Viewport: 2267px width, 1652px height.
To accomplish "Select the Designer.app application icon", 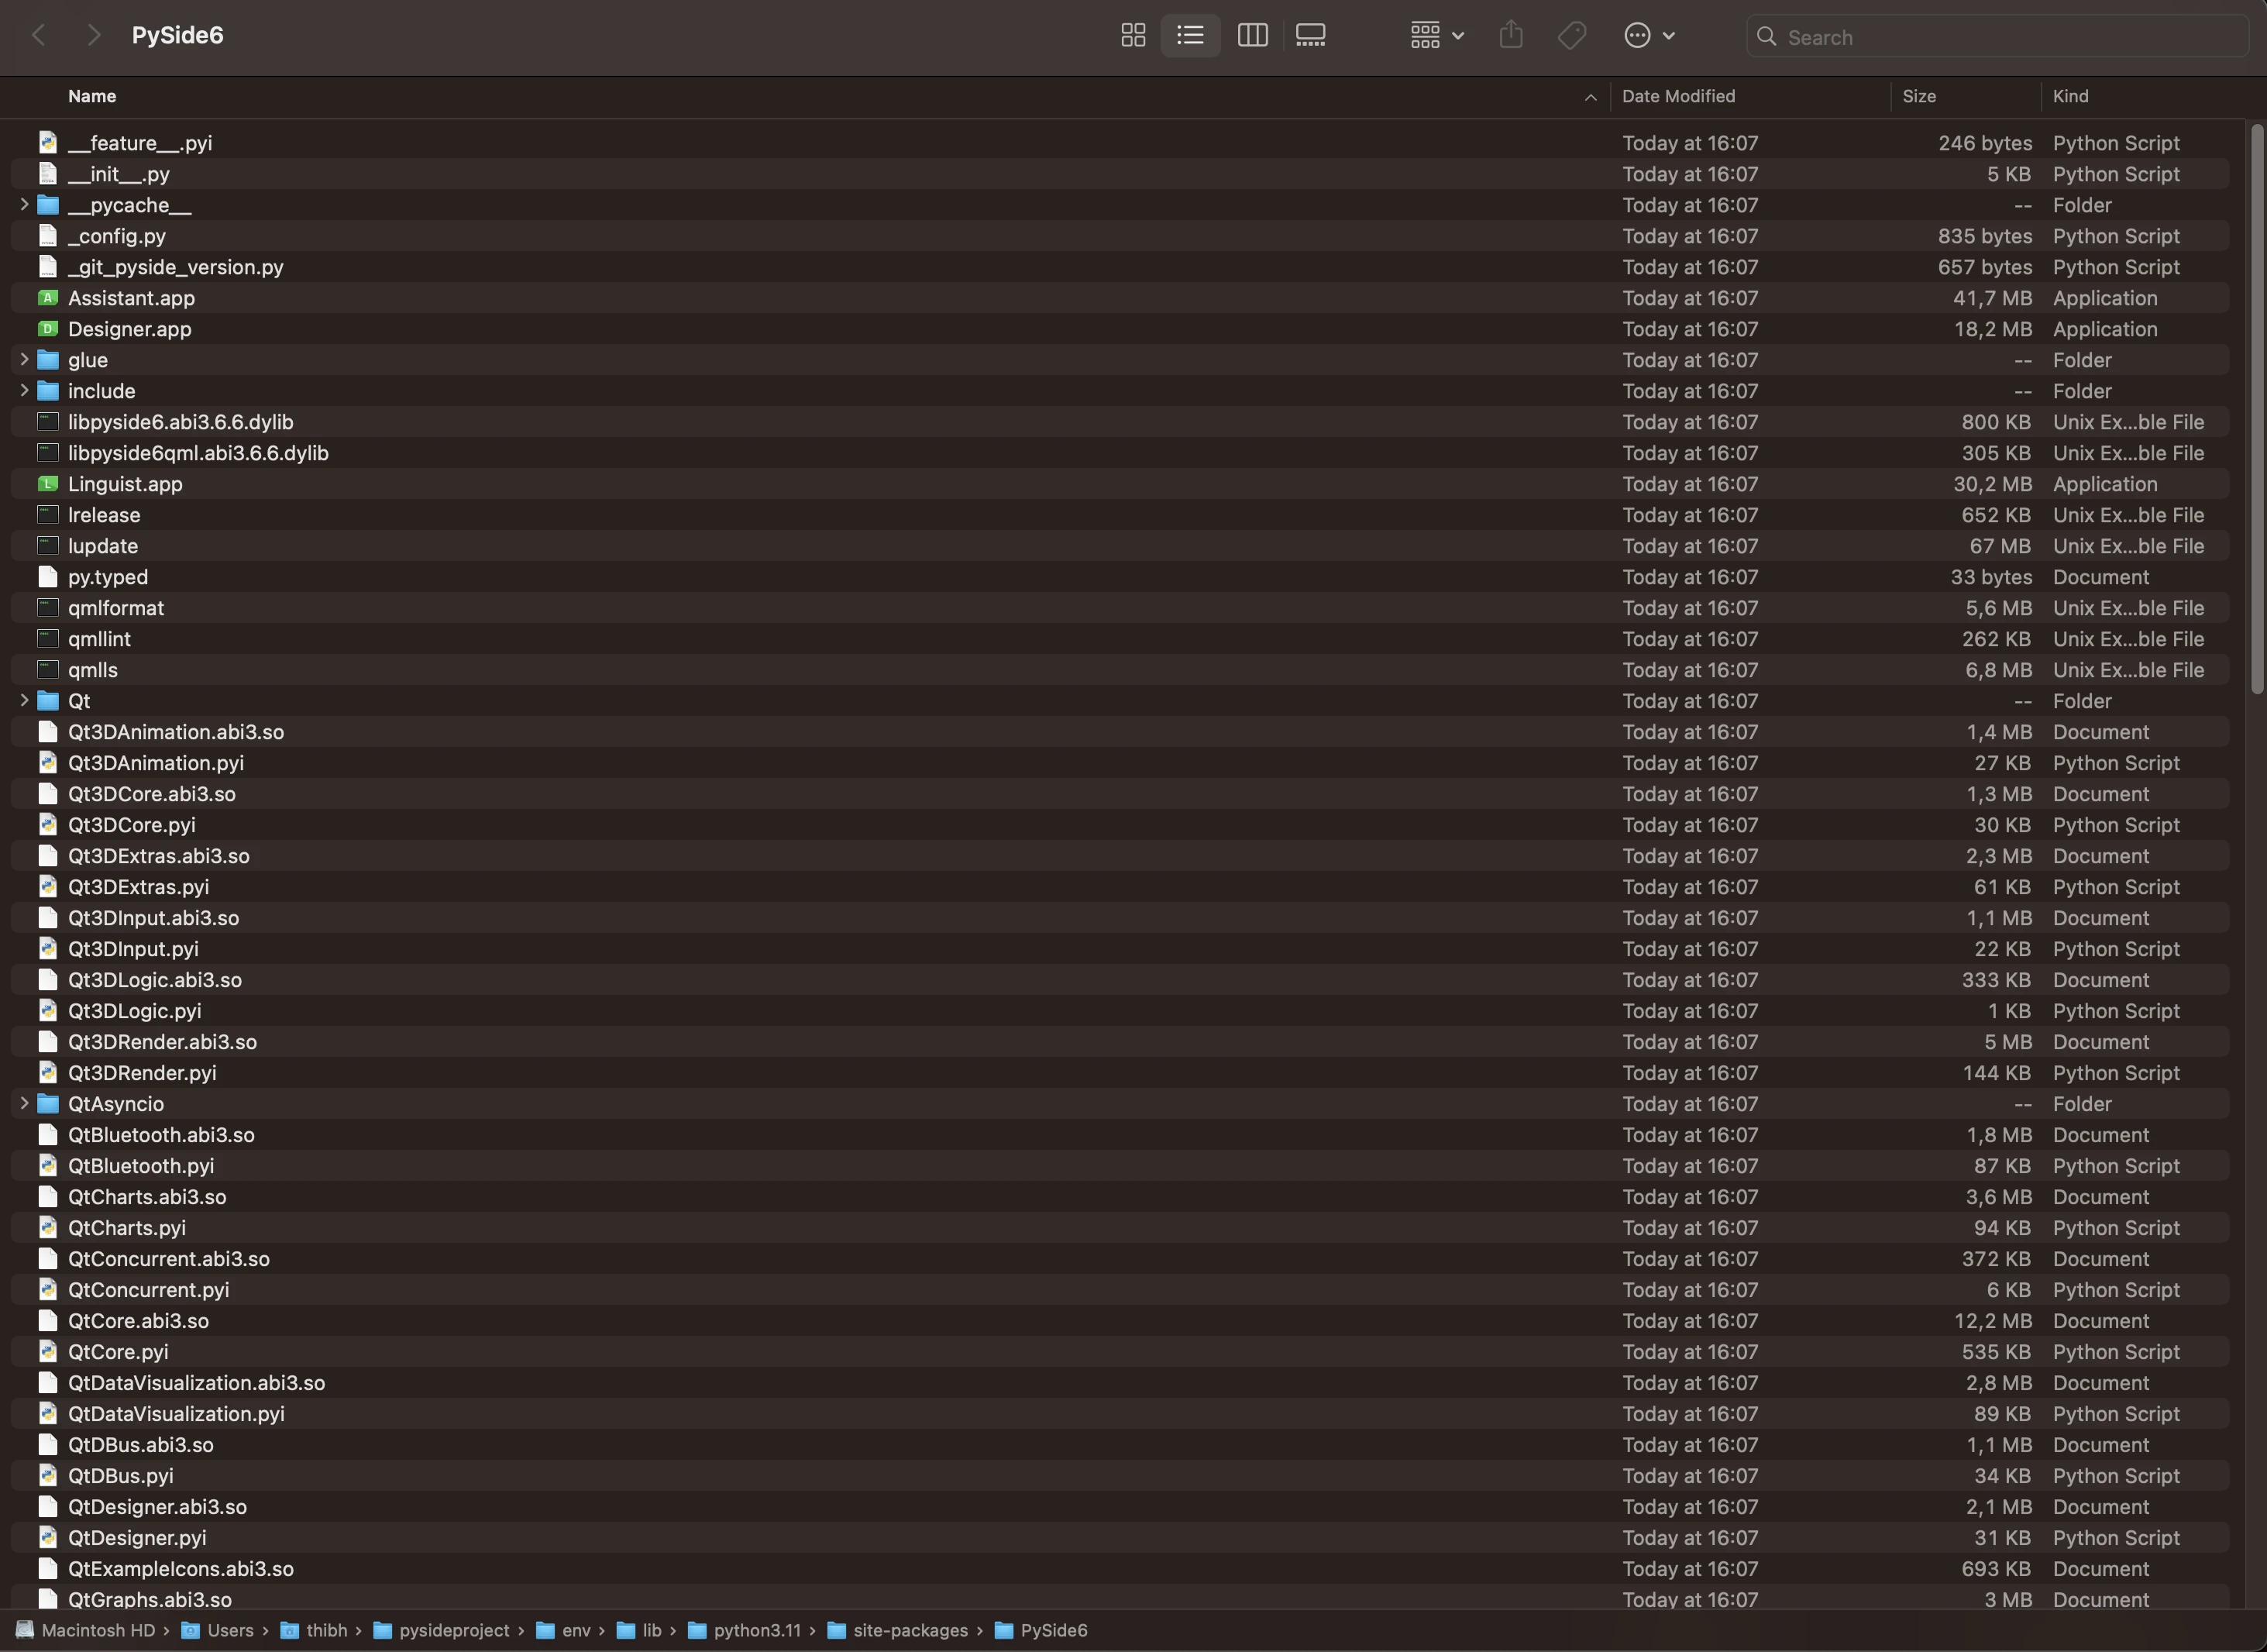I will 47,329.
